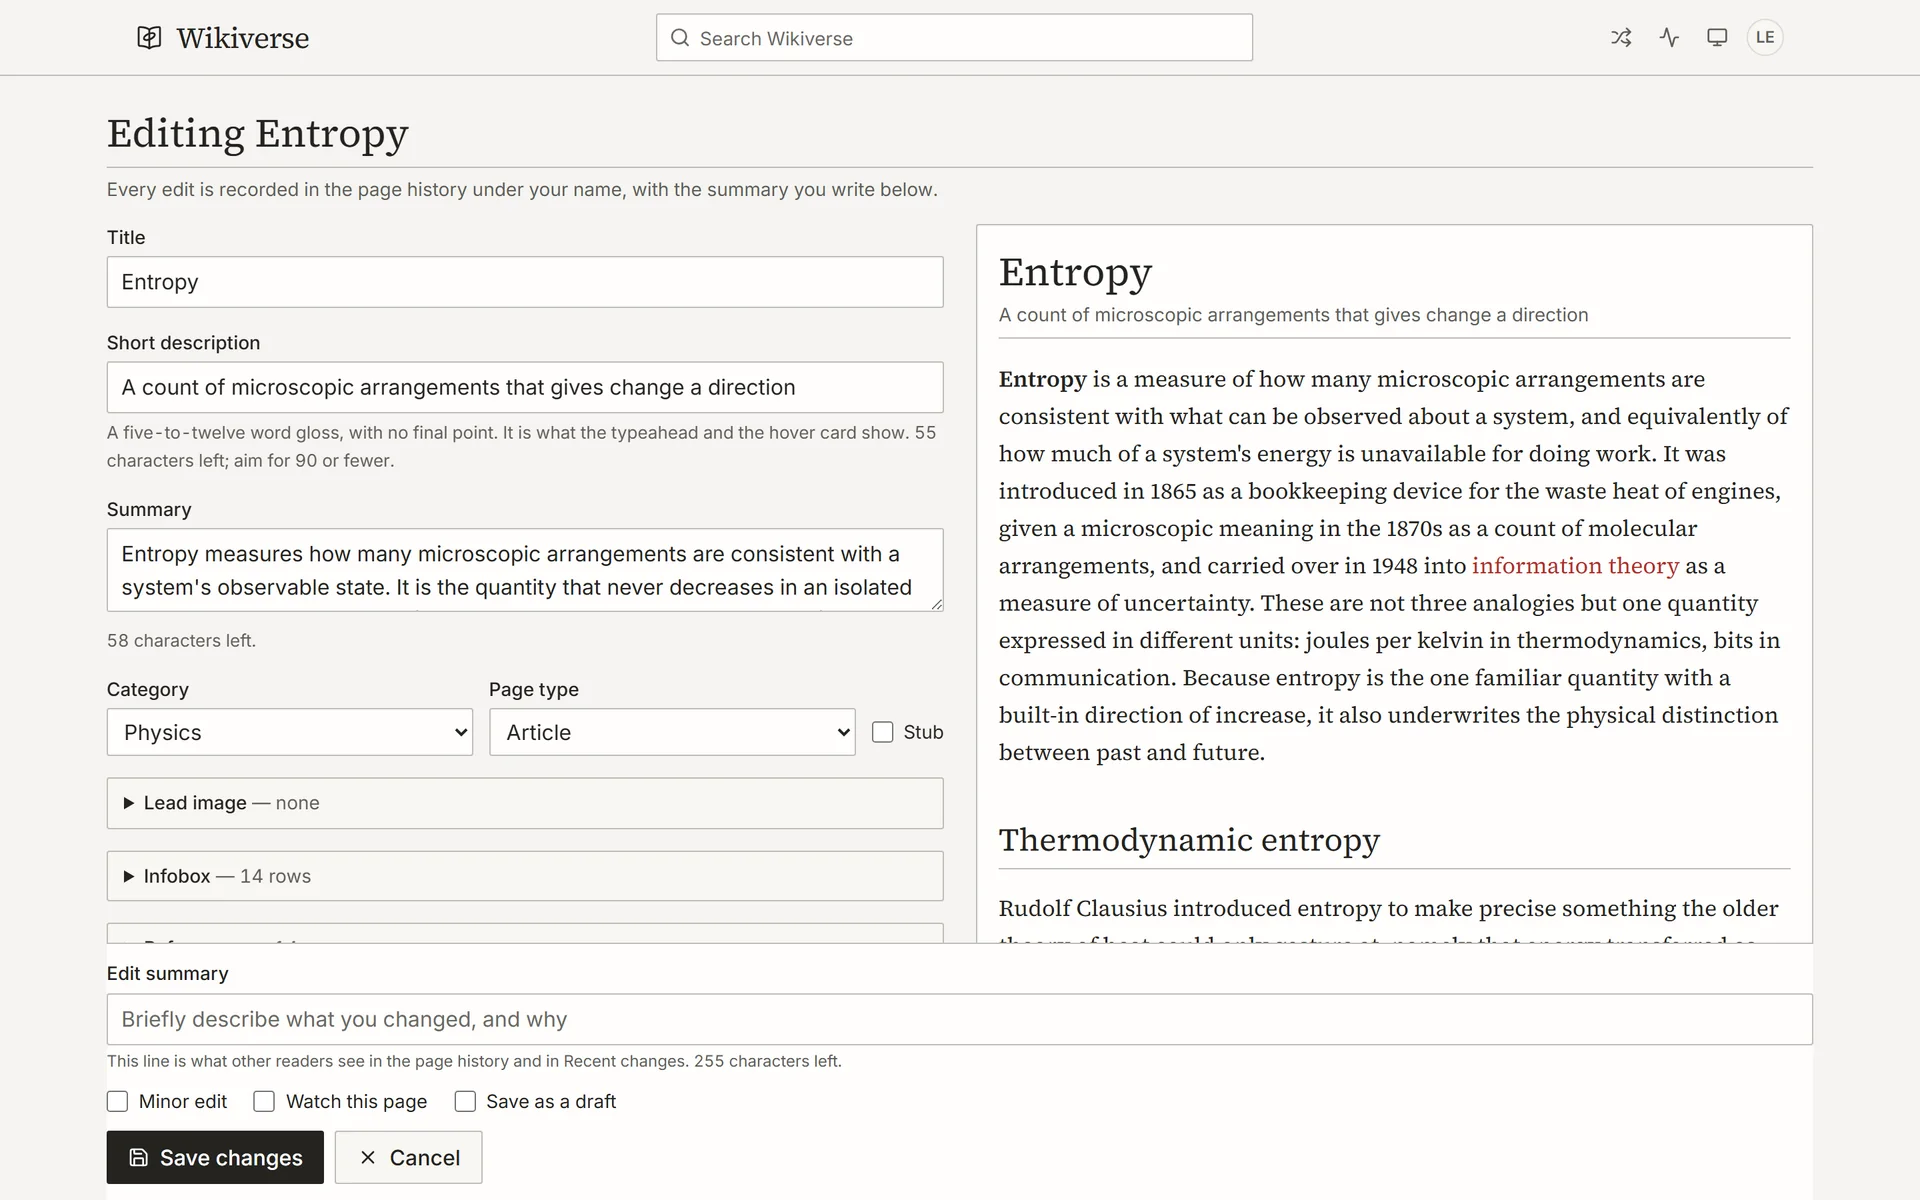
Task: Click the monitor display theme icon
Action: pos(1717,38)
